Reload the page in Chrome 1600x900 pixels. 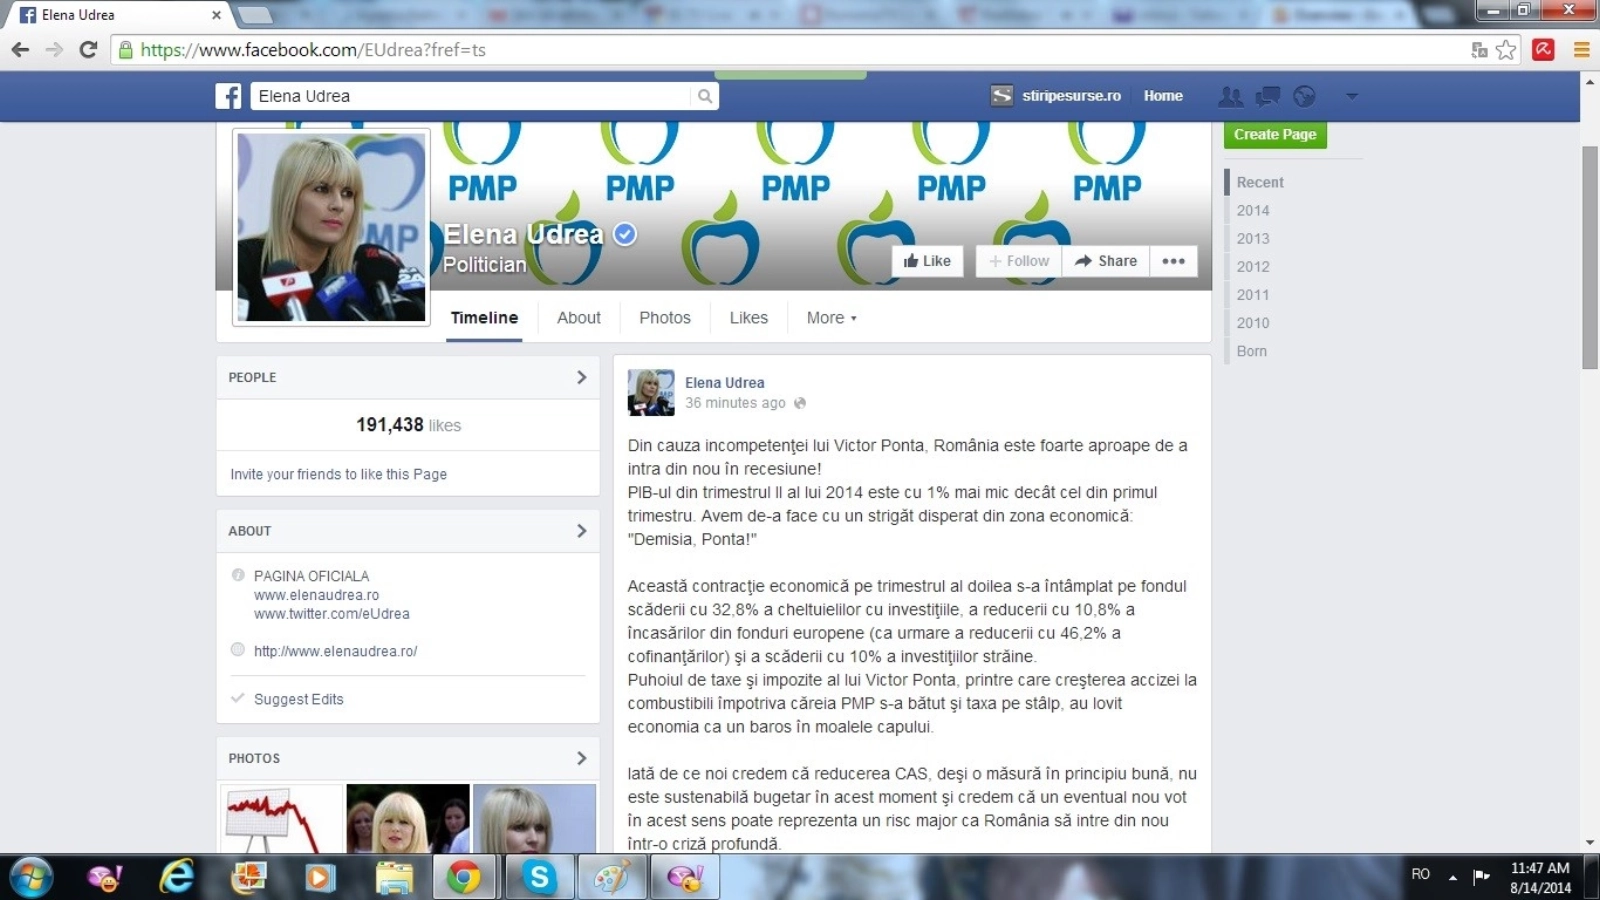[88, 50]
